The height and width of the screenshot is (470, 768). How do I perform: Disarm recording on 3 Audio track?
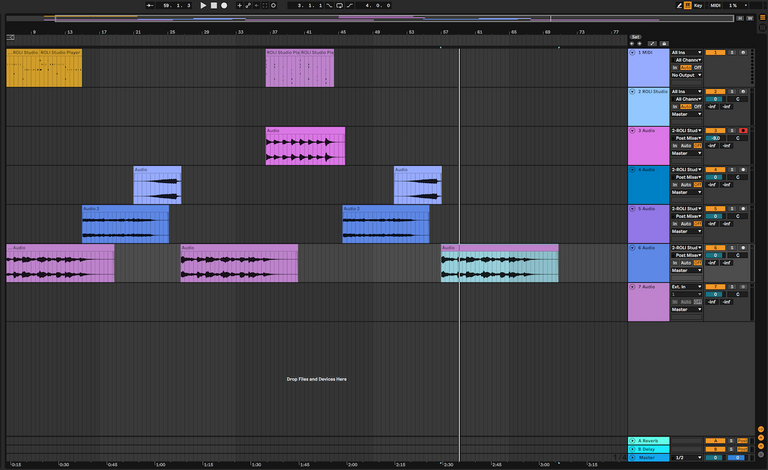click(x=743, y=131)
